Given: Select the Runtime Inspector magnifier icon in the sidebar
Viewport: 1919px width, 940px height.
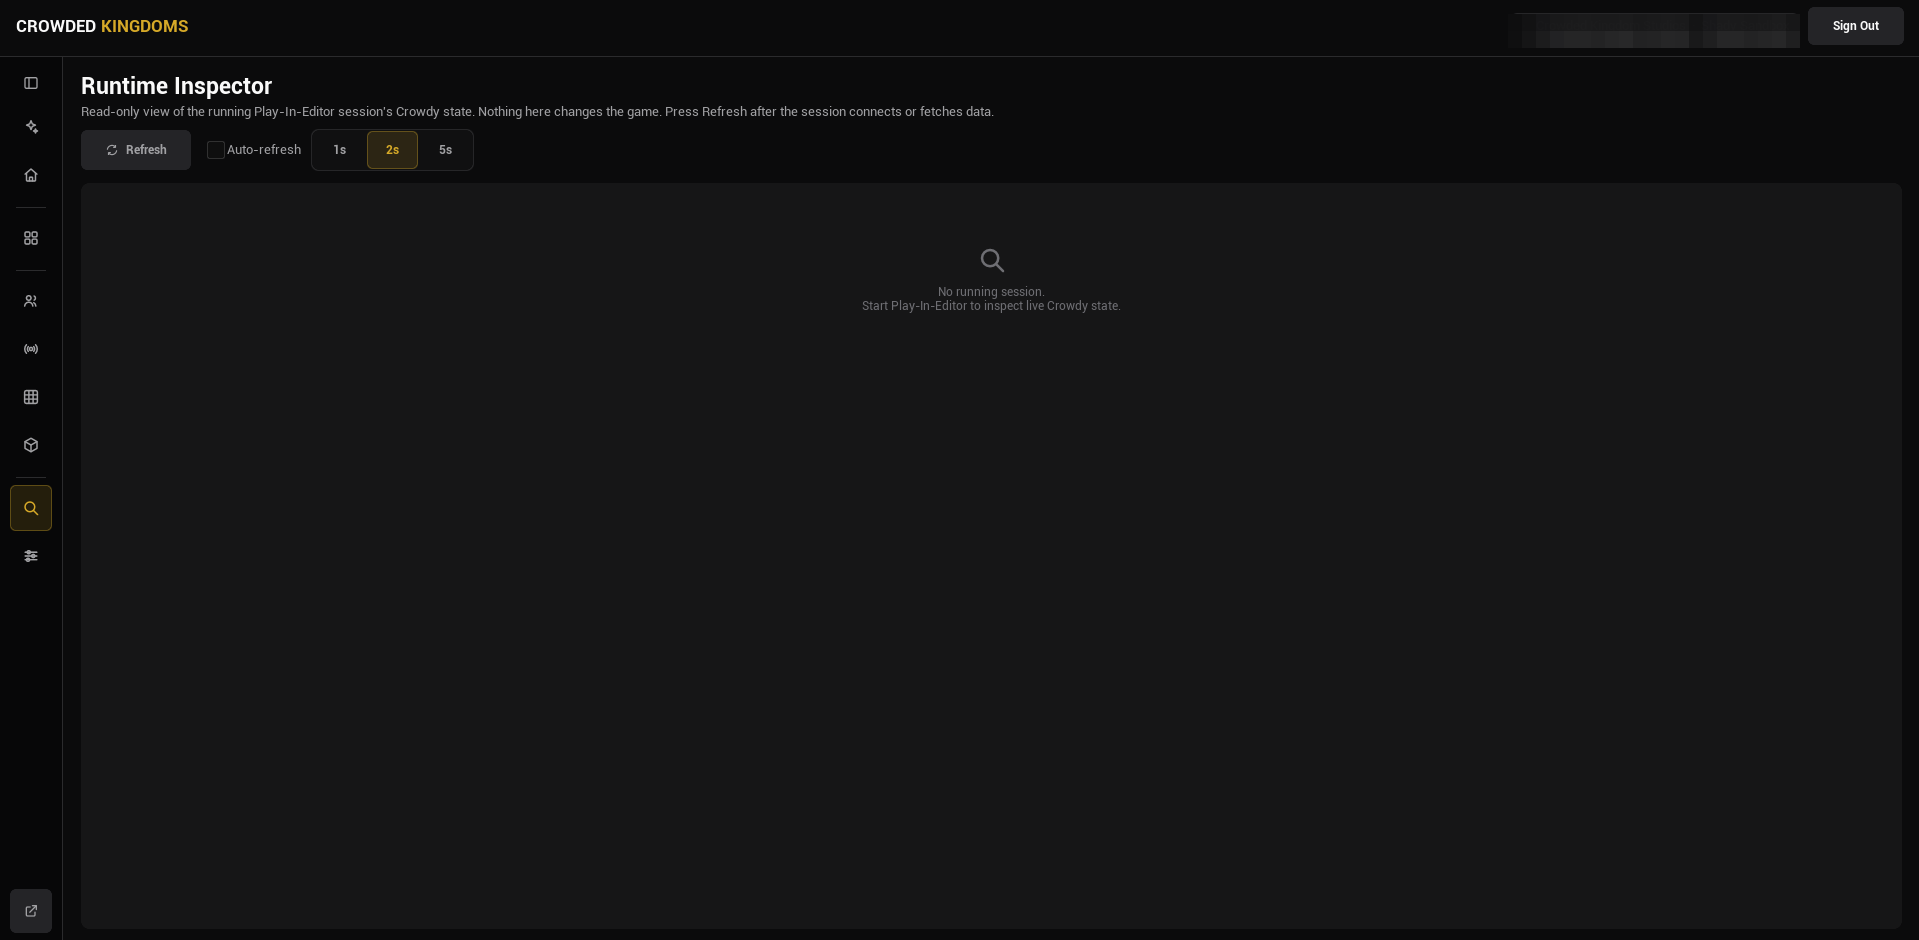Looking at the screenshot, I should click(31, 508).
